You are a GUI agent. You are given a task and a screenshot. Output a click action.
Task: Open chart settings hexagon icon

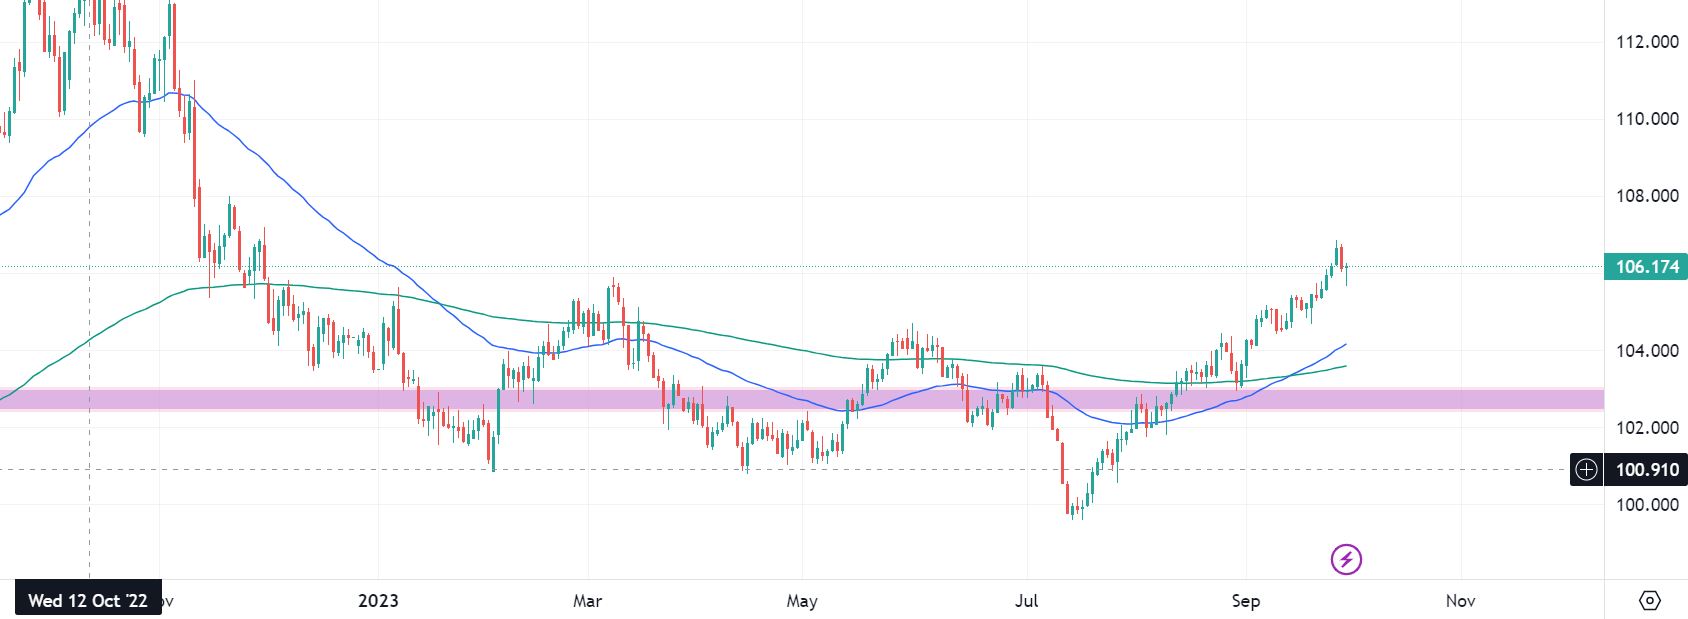[x=1650, y=600]
